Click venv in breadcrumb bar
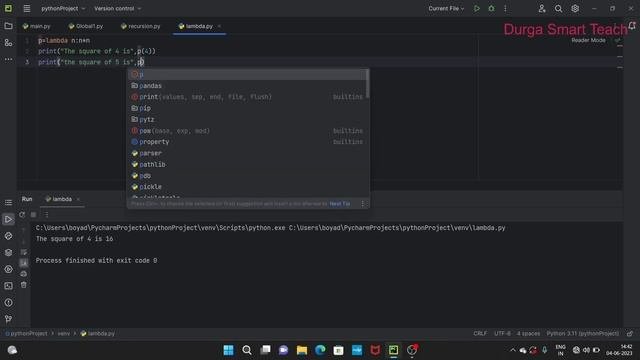Viewport: 640px width, 360px height. 63,333
